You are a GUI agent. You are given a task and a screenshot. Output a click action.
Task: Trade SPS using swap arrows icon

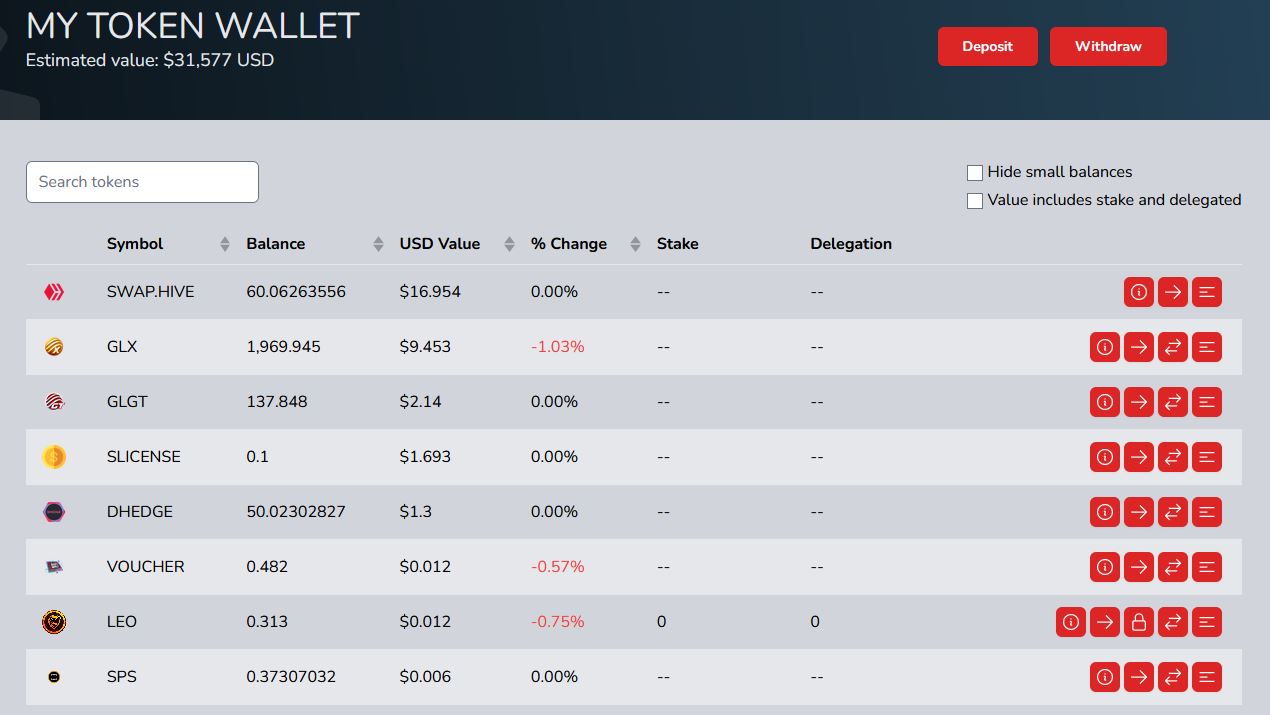1173,677
